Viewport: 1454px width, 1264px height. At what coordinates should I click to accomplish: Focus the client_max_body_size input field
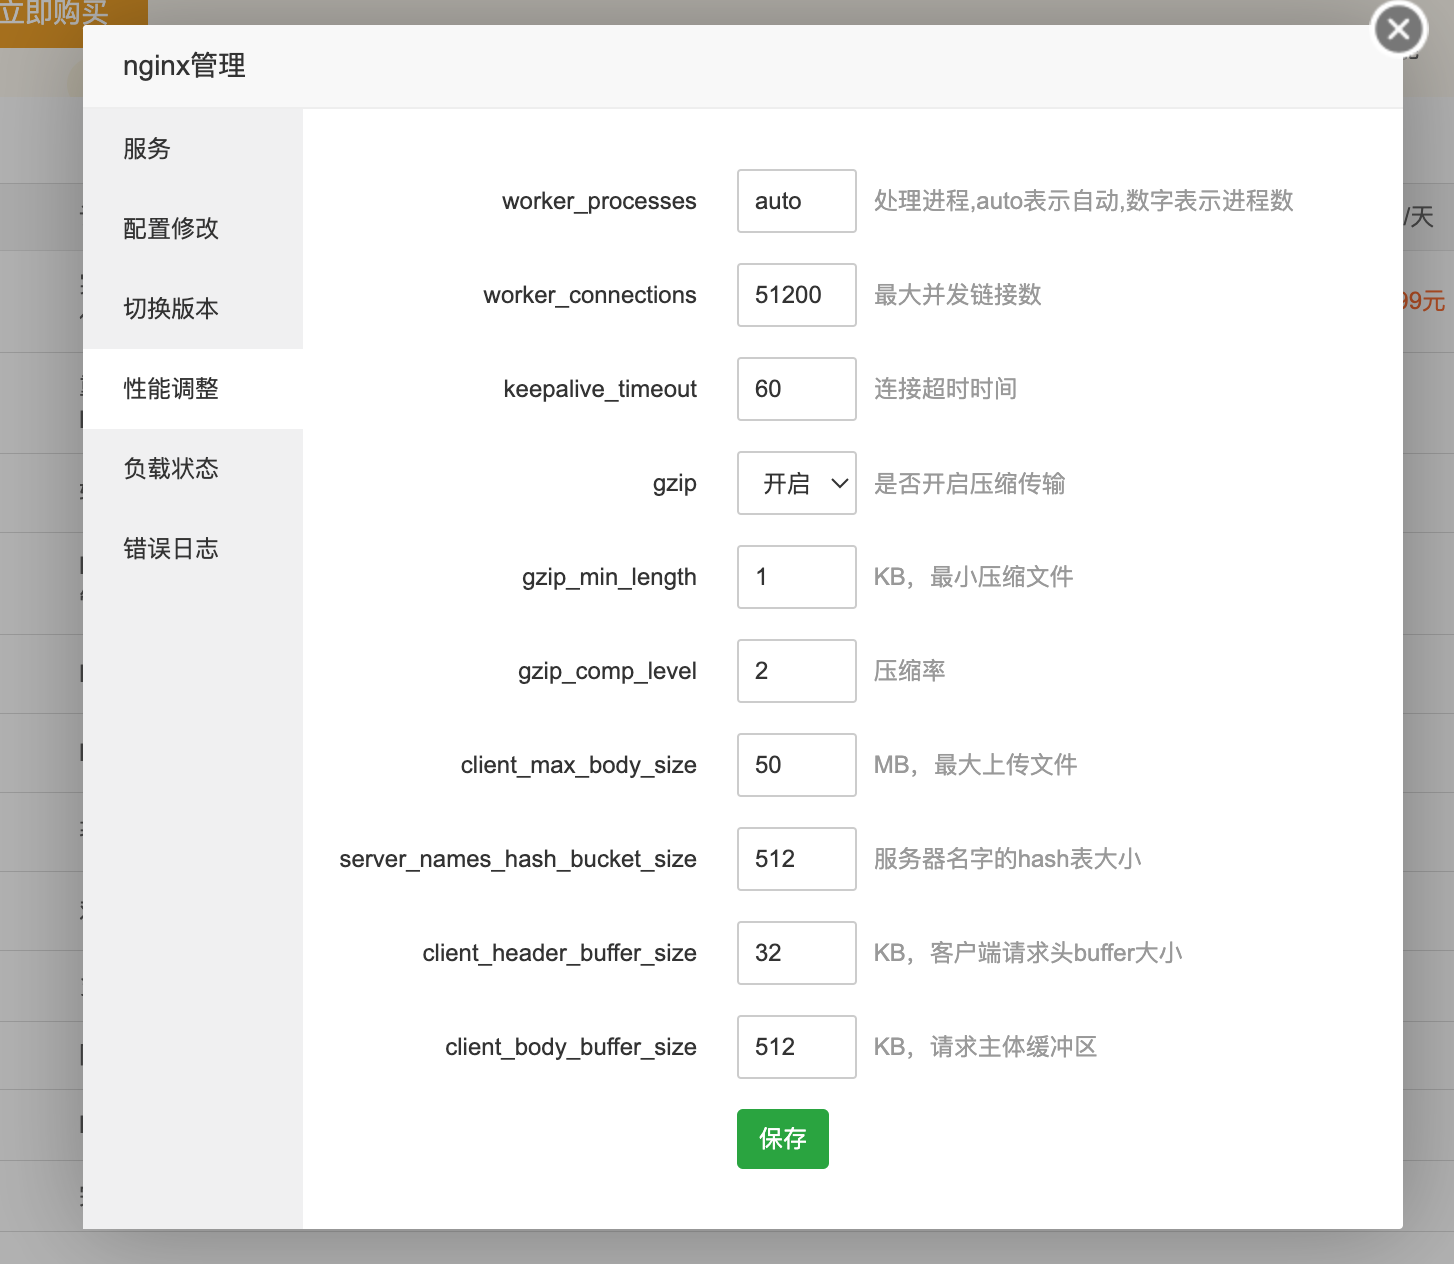click(x=797, y=765)
